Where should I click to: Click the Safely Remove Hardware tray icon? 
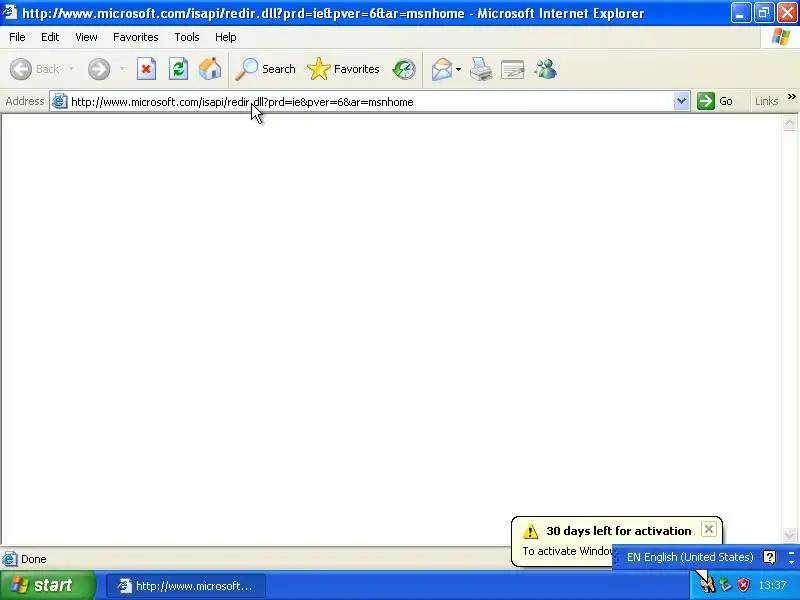point(726,585)
